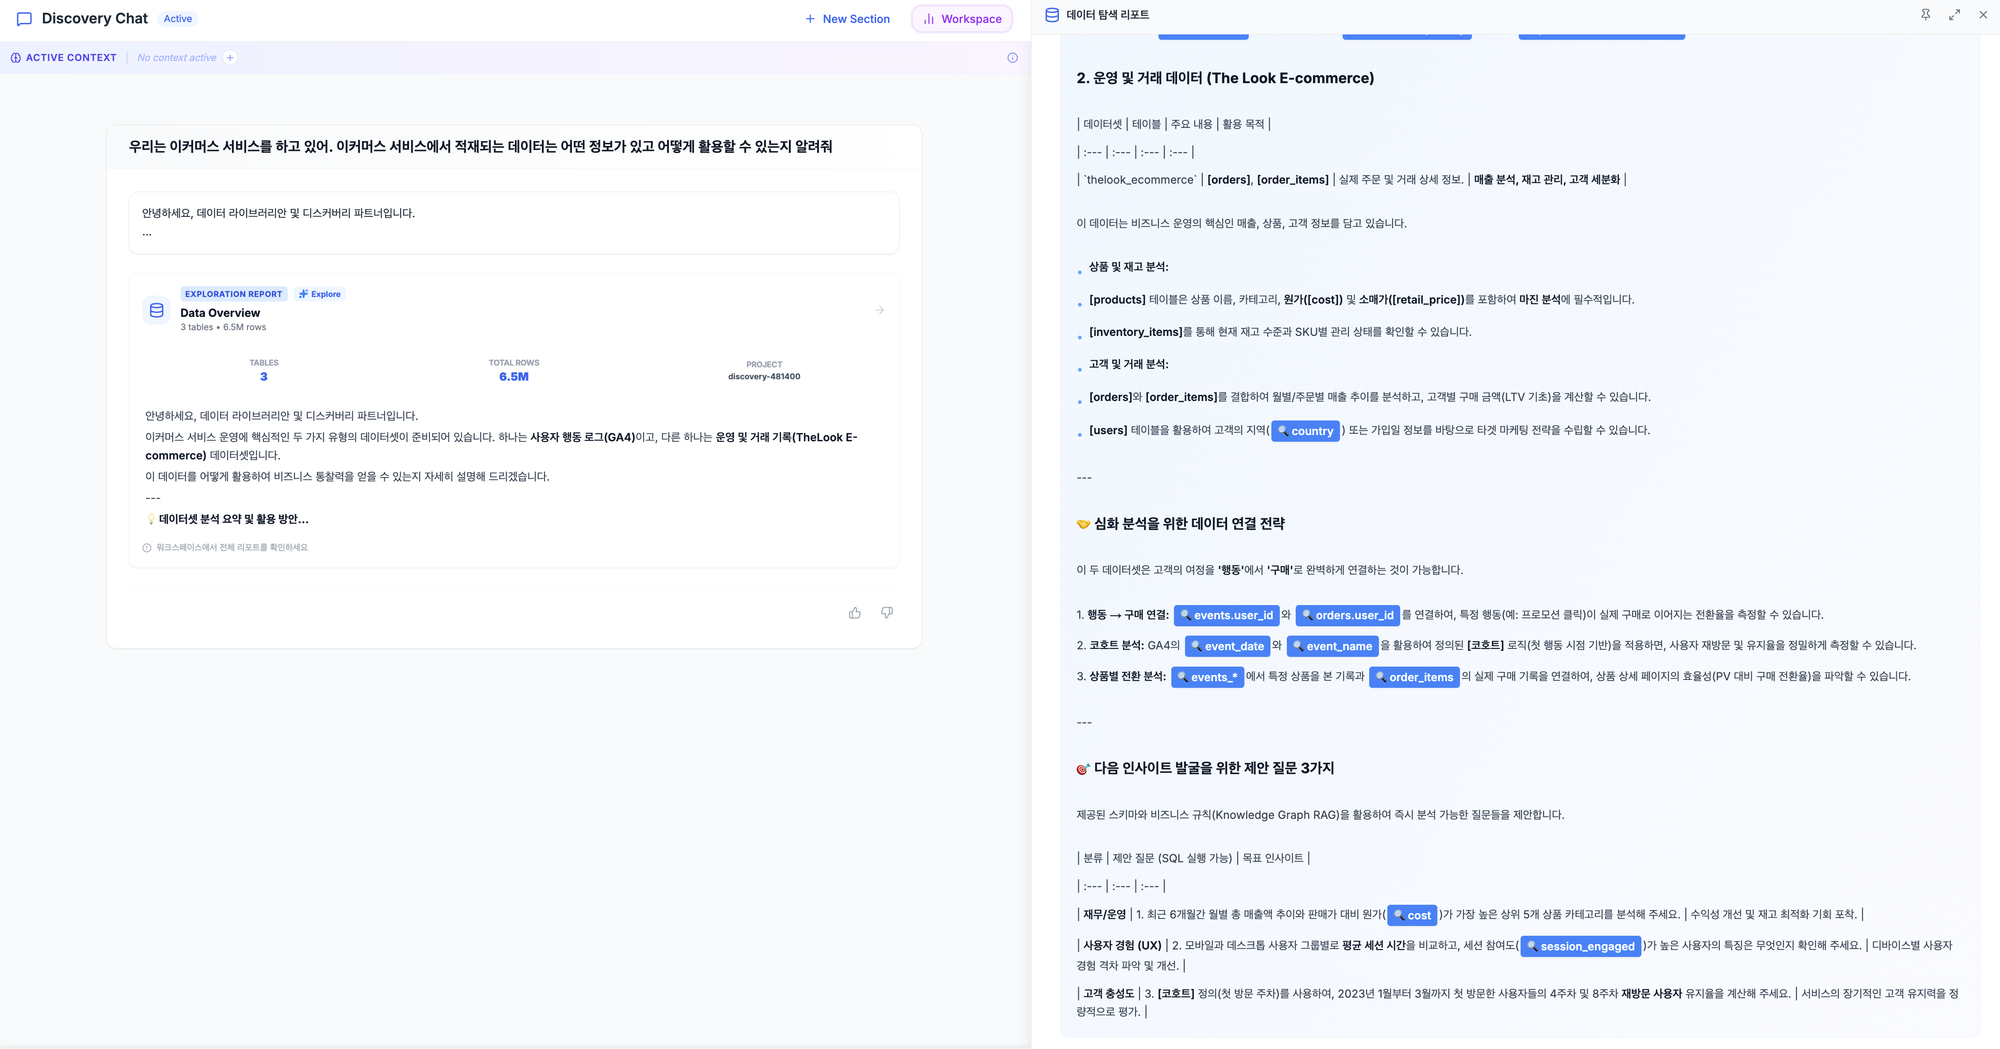This screenshot has width=2000, height=1049.
Task: Click the session_engaged field chip
Action: [x=1580, y=946]
